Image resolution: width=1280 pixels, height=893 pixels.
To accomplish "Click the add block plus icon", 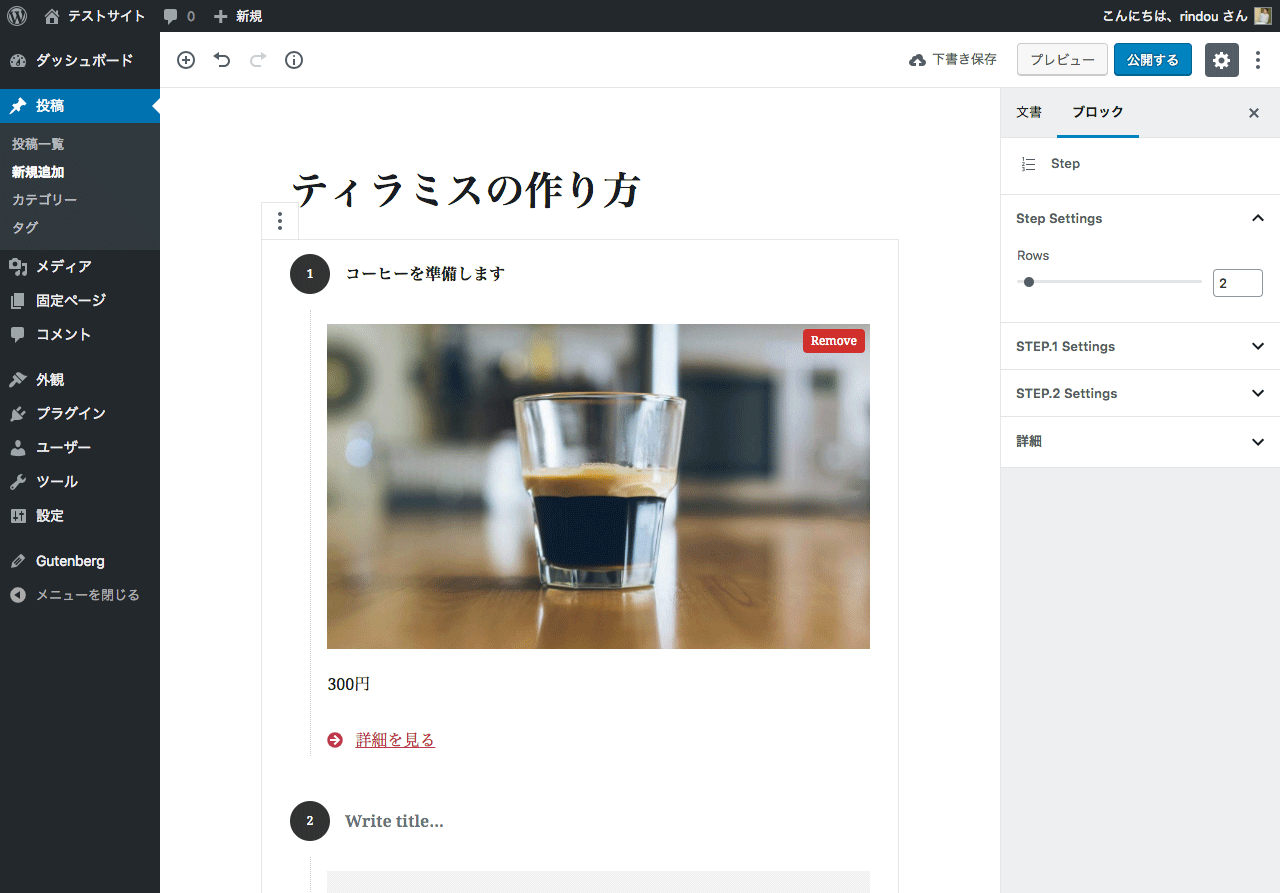I will coord(186,60).
